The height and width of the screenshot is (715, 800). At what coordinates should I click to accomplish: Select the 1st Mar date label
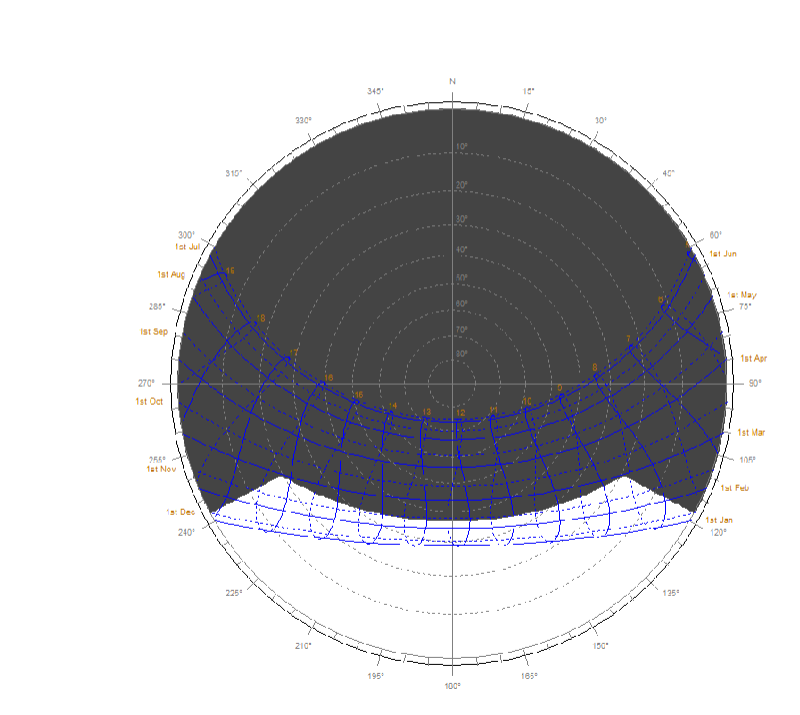[x=751, y=432]
